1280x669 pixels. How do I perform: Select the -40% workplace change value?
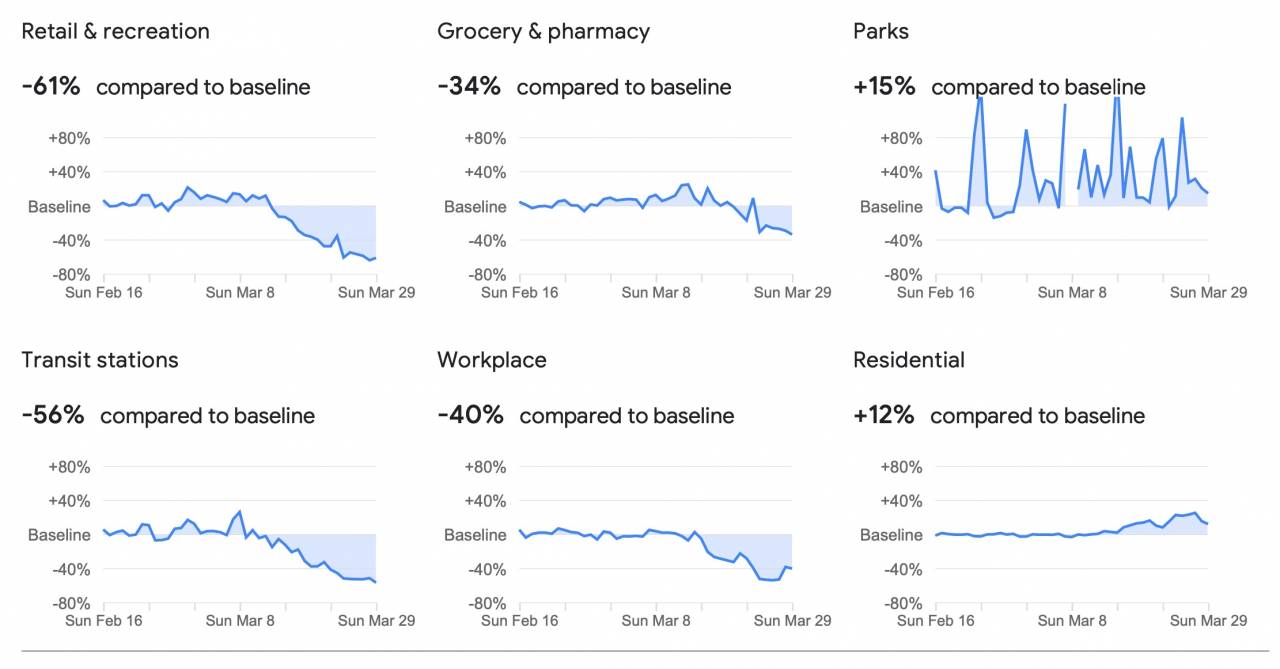point(470,415)
